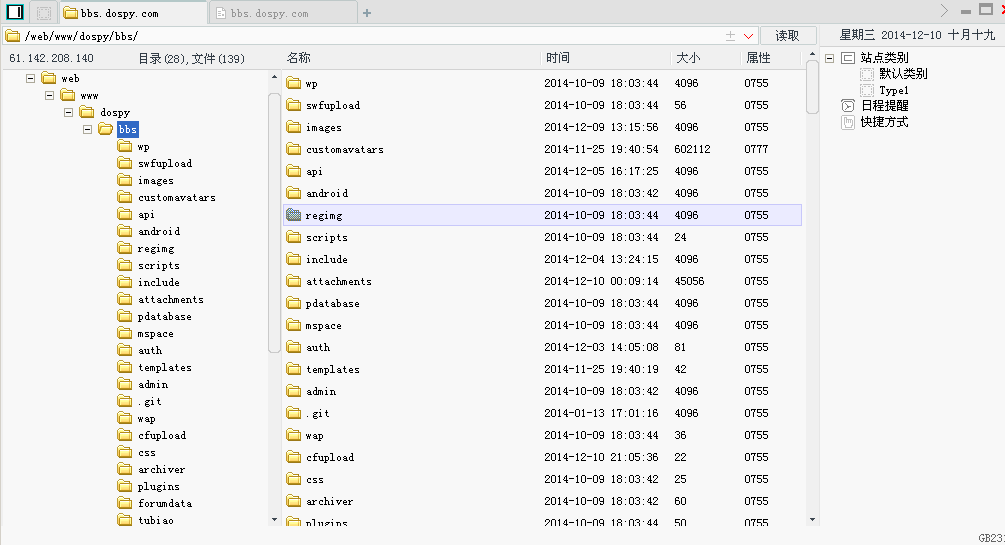1005x545 pixels.
Task: Click the images folder icon in the file list
Action: click(294, 127)
